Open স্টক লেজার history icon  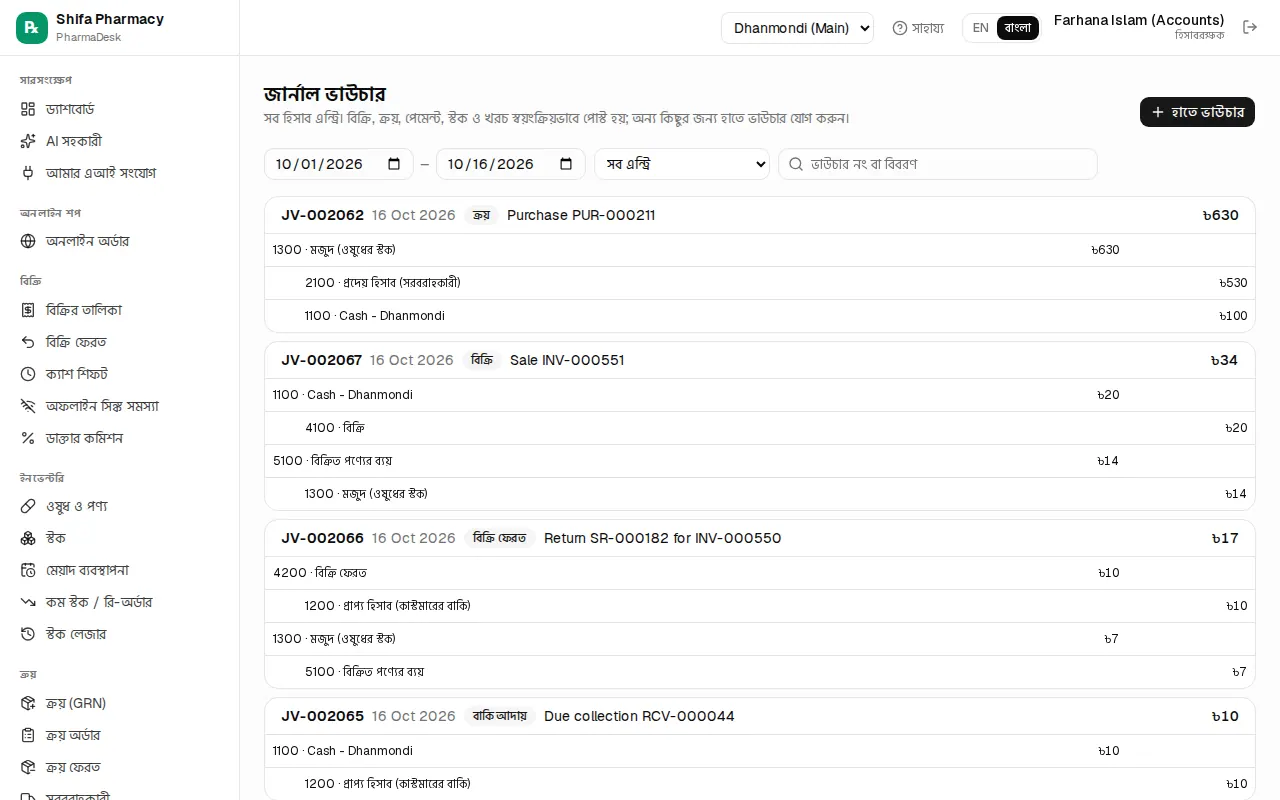point(28,634)
